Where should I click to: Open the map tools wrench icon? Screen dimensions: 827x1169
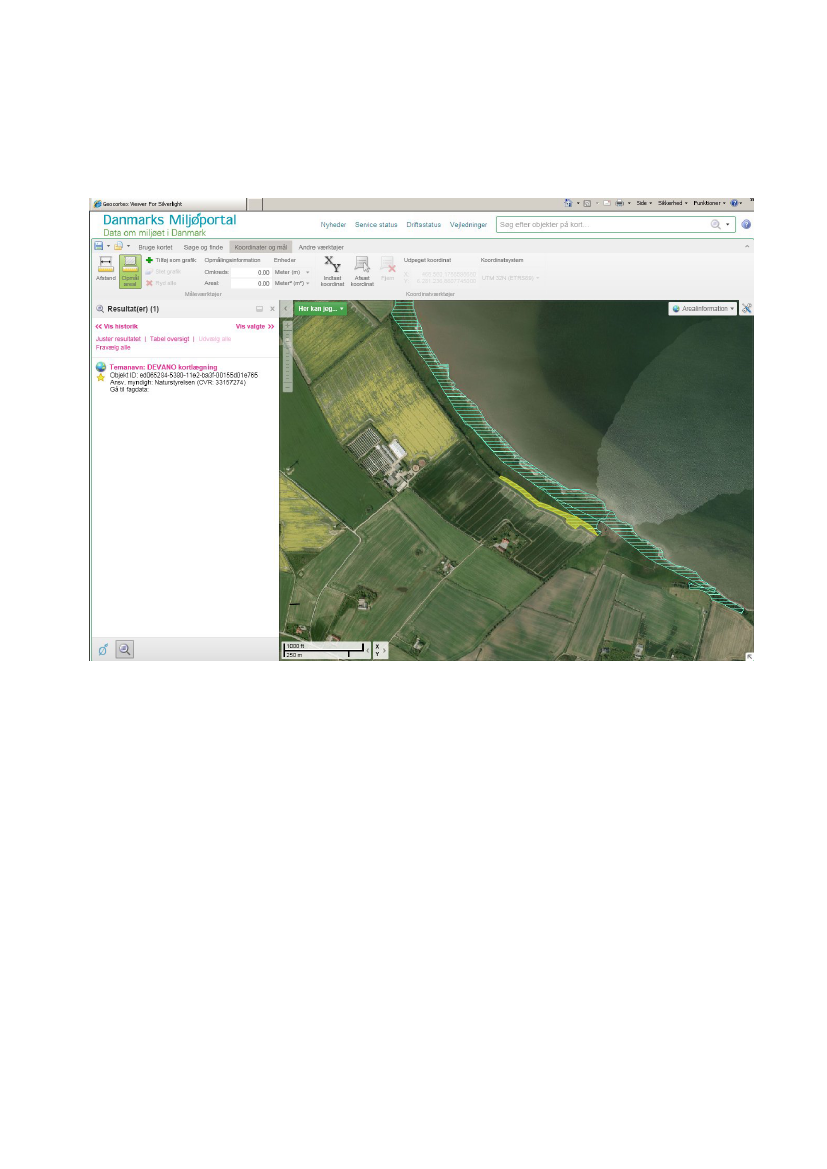coord(746,308)
